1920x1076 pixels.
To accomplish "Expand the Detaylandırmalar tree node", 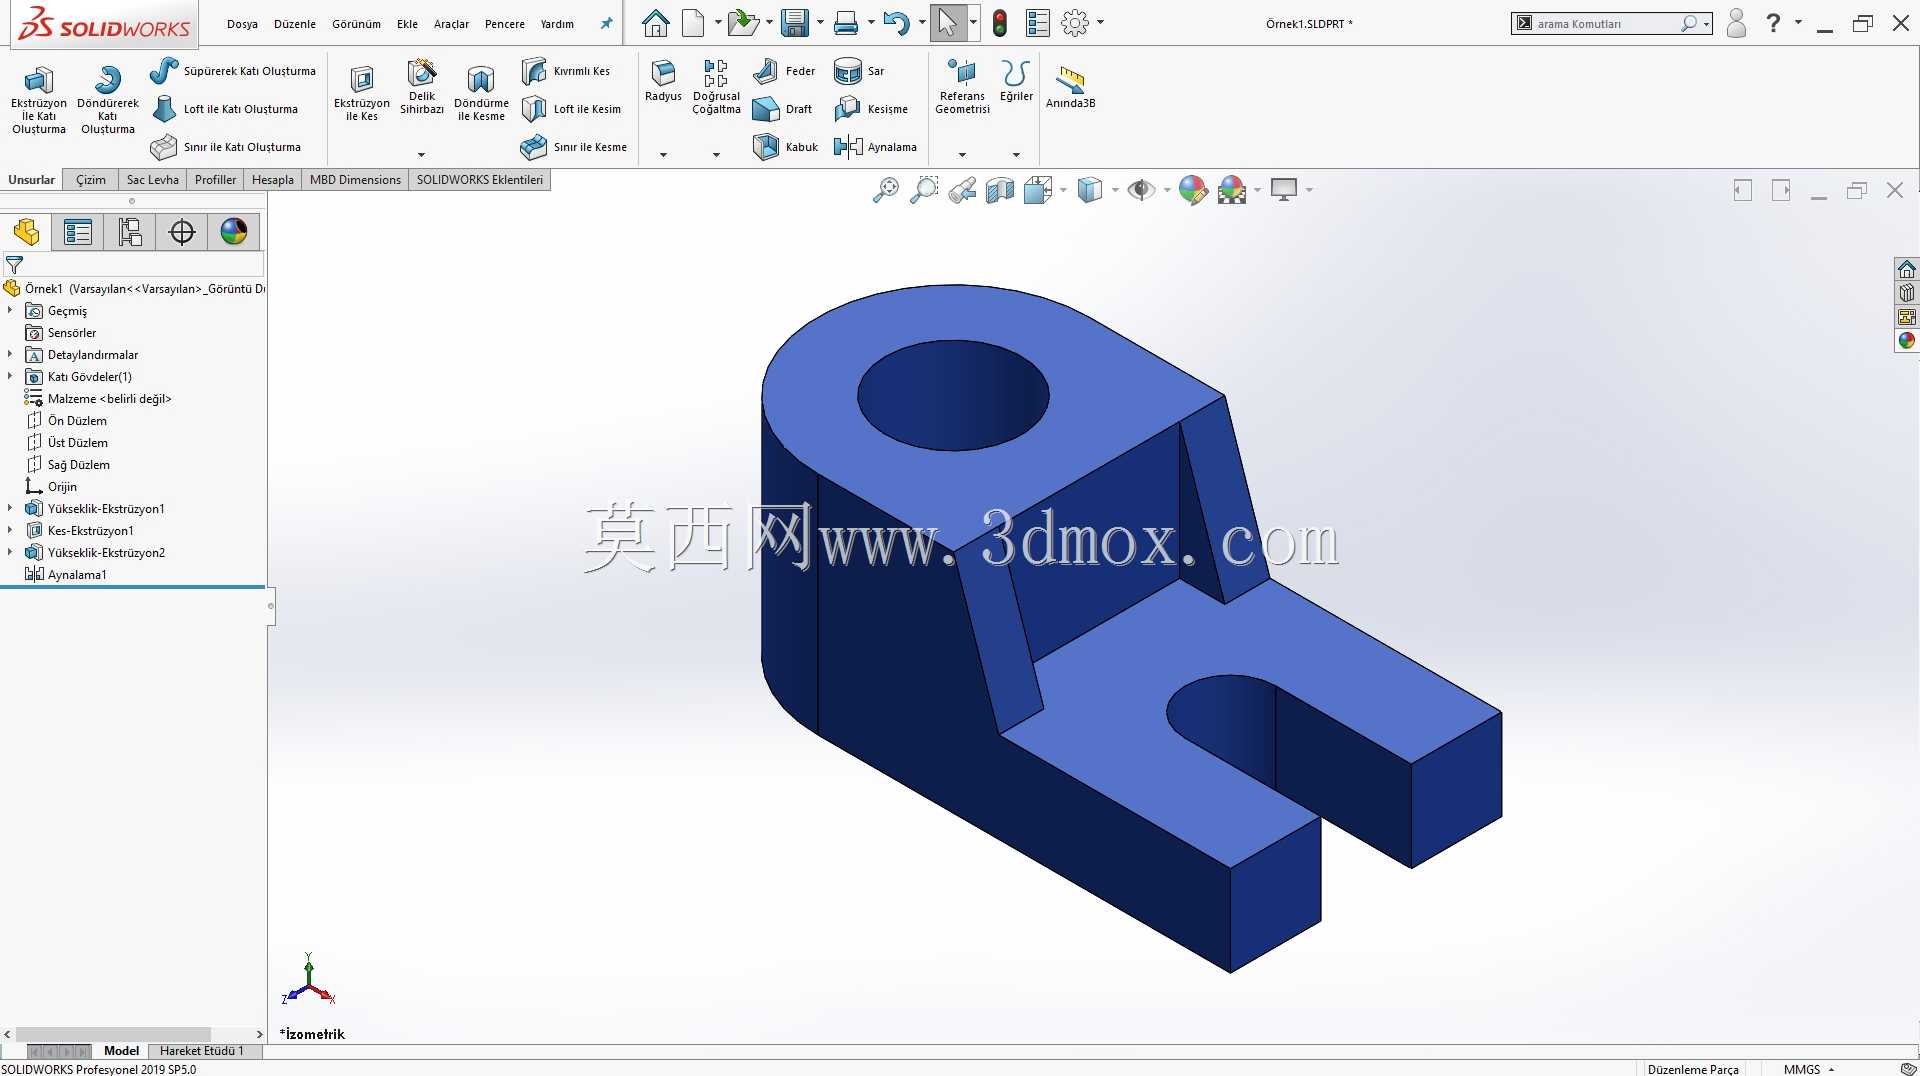I will pyautogui.click(x=10, y=355).
